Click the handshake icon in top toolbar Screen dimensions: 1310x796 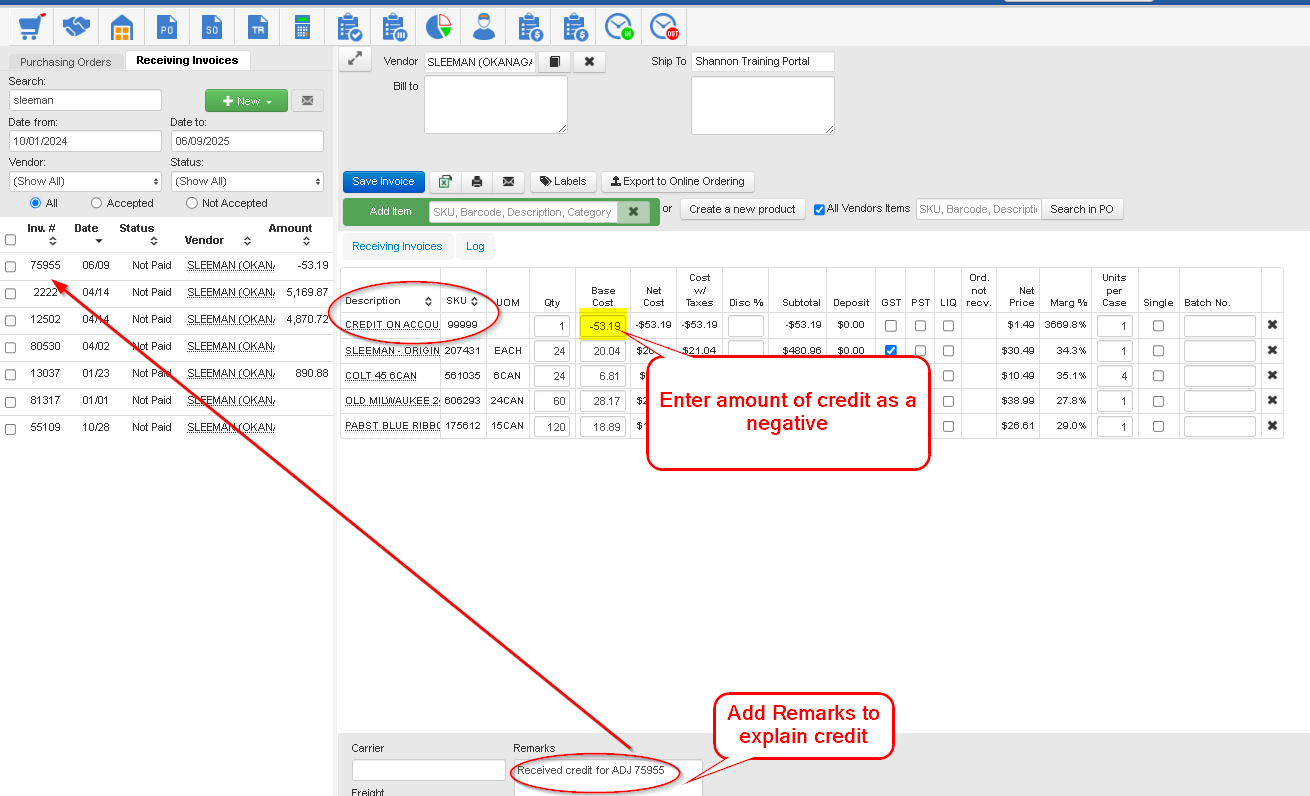77,27
